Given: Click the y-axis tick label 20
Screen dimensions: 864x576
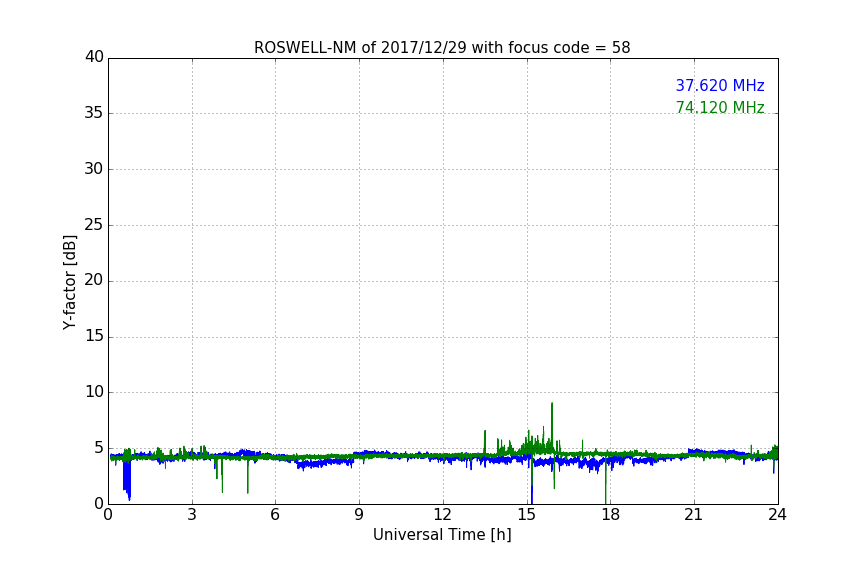Looking at the screenshot, I should tap(94, 280).
